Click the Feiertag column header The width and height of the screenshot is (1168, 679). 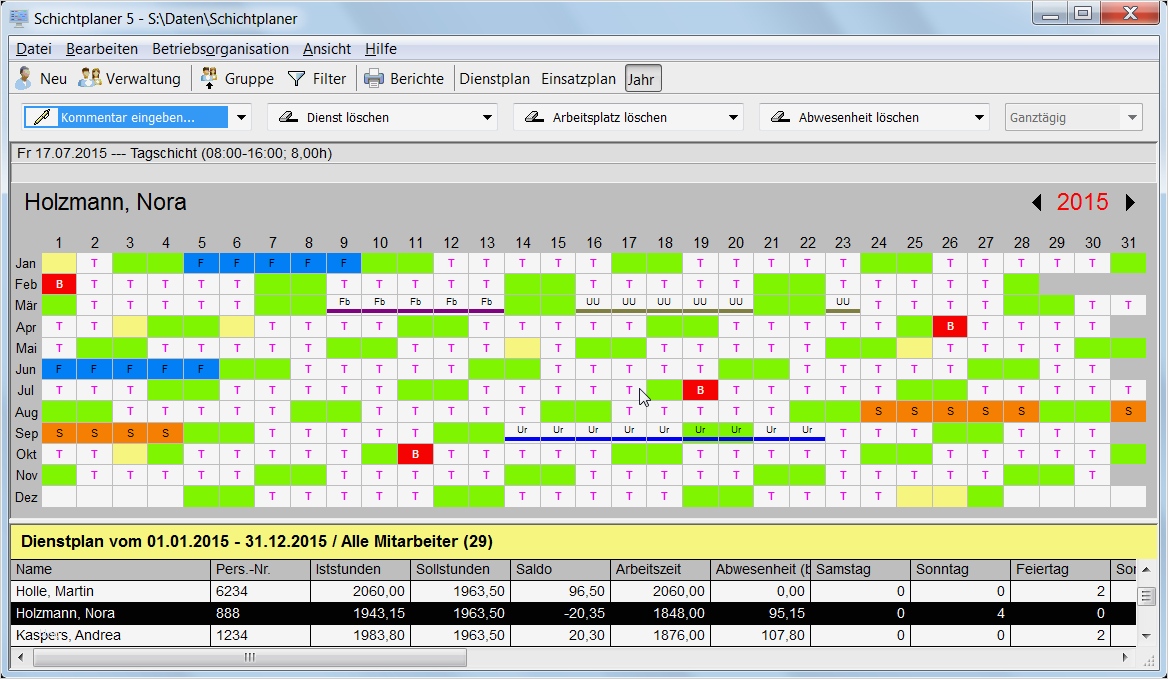pyautogui.click(x=1060, y=570)
